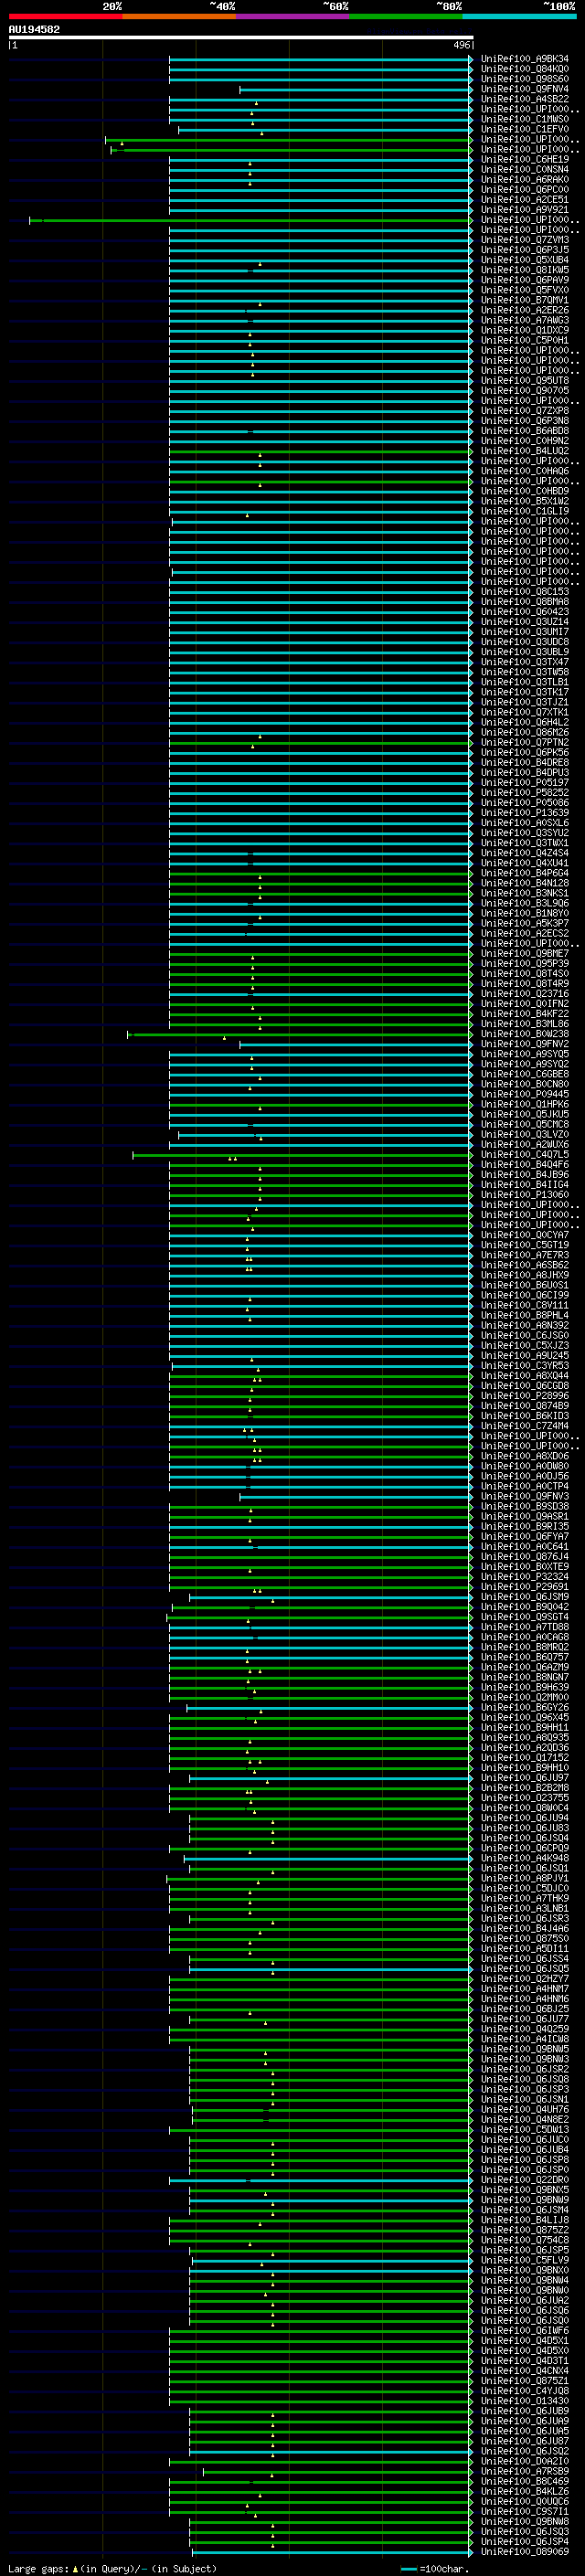Click the UniRef100_A4SB22 label
This screenshot has height=2576, width=585.
pos(525,99)
